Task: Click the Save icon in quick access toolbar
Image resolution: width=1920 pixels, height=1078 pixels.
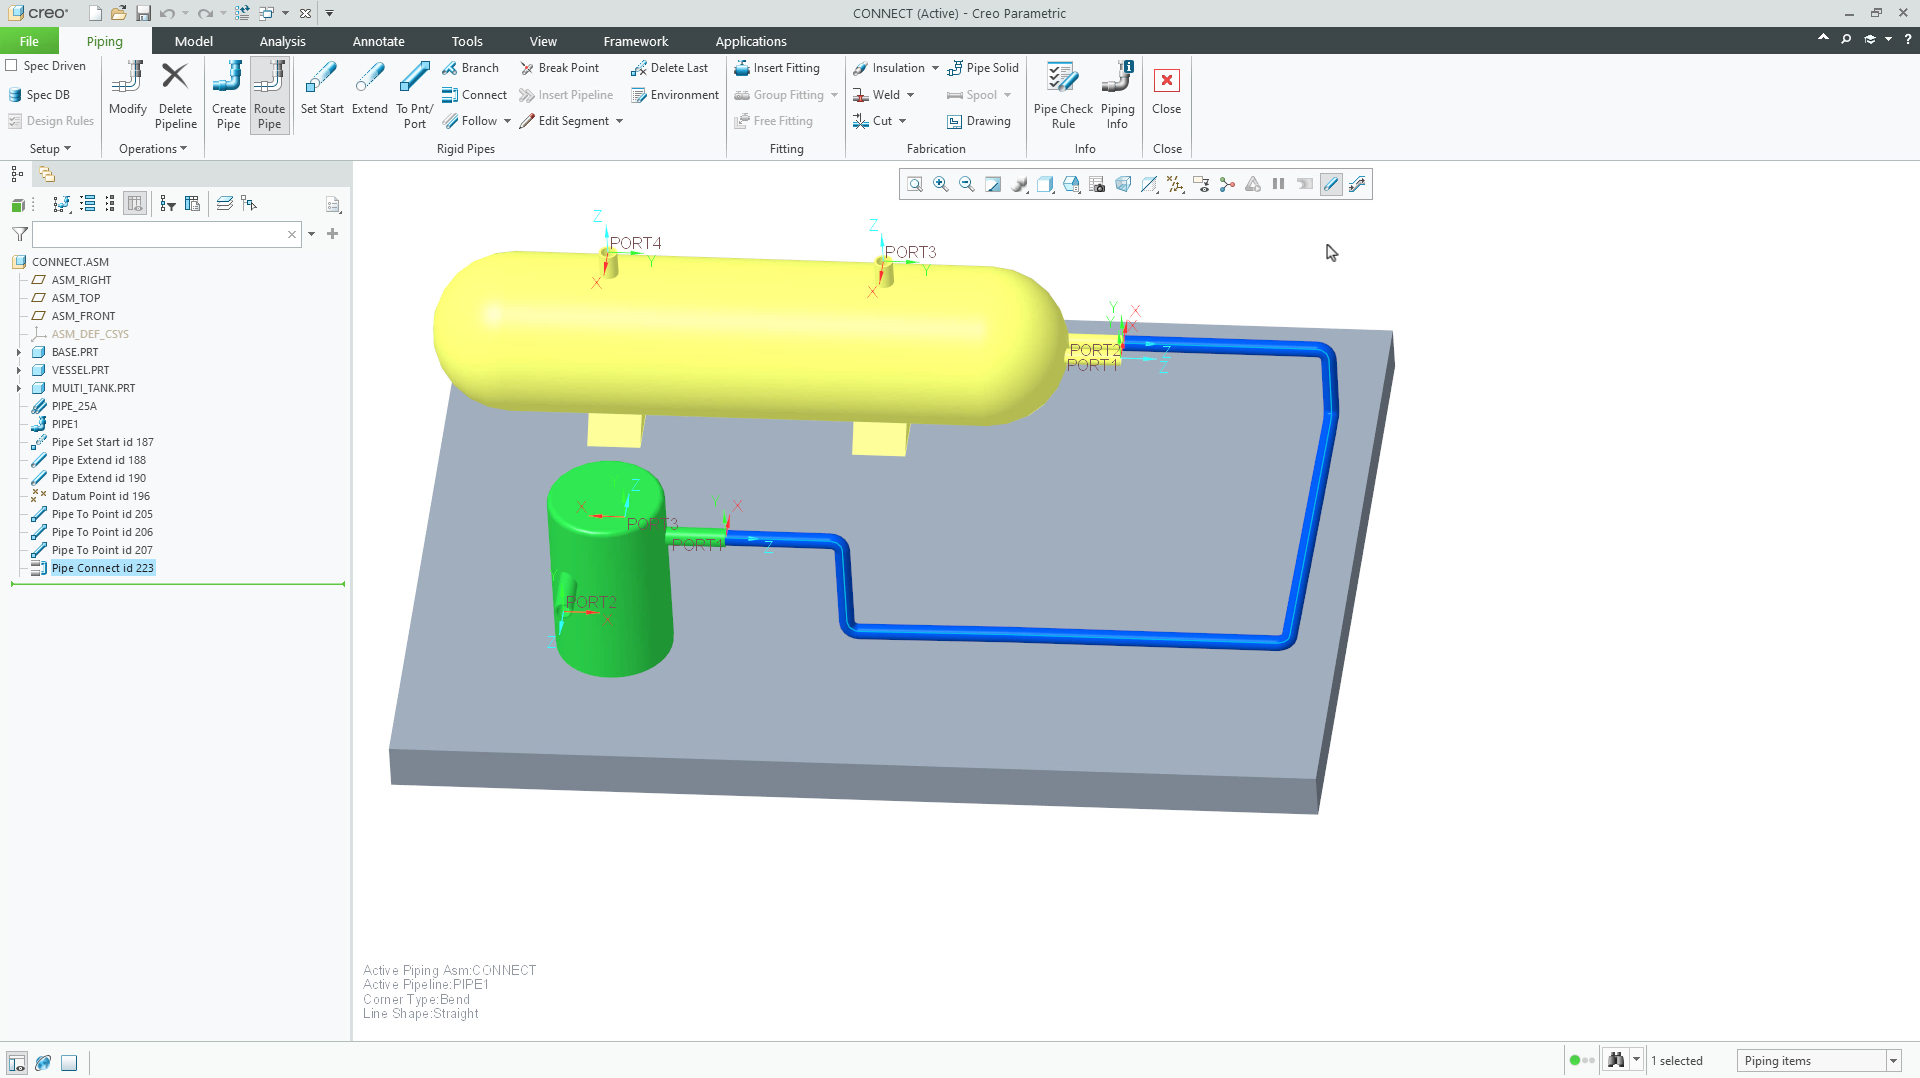Action: click(143, 13)
